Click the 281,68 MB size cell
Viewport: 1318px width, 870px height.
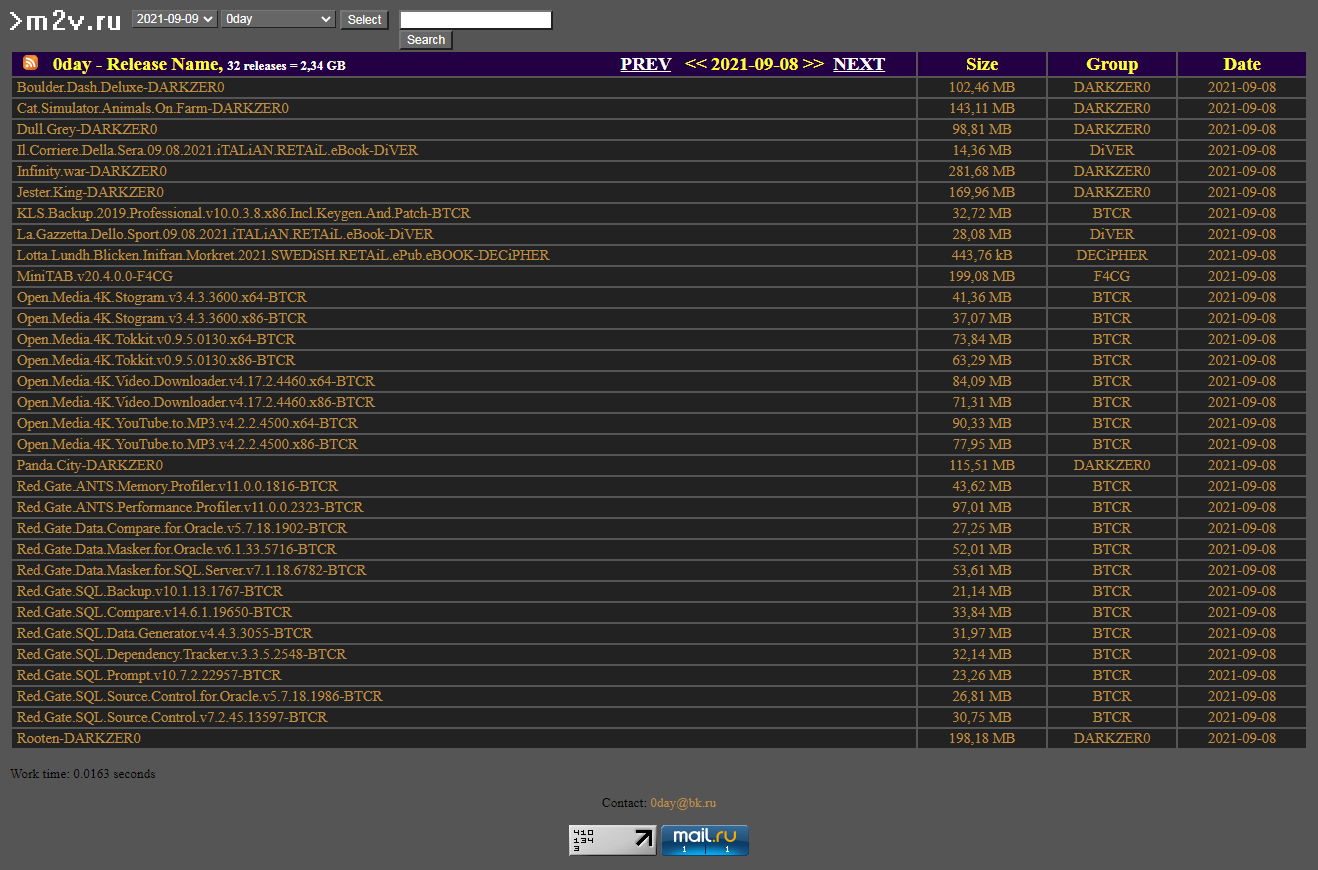pyautogui.click(x=982, y=171)
